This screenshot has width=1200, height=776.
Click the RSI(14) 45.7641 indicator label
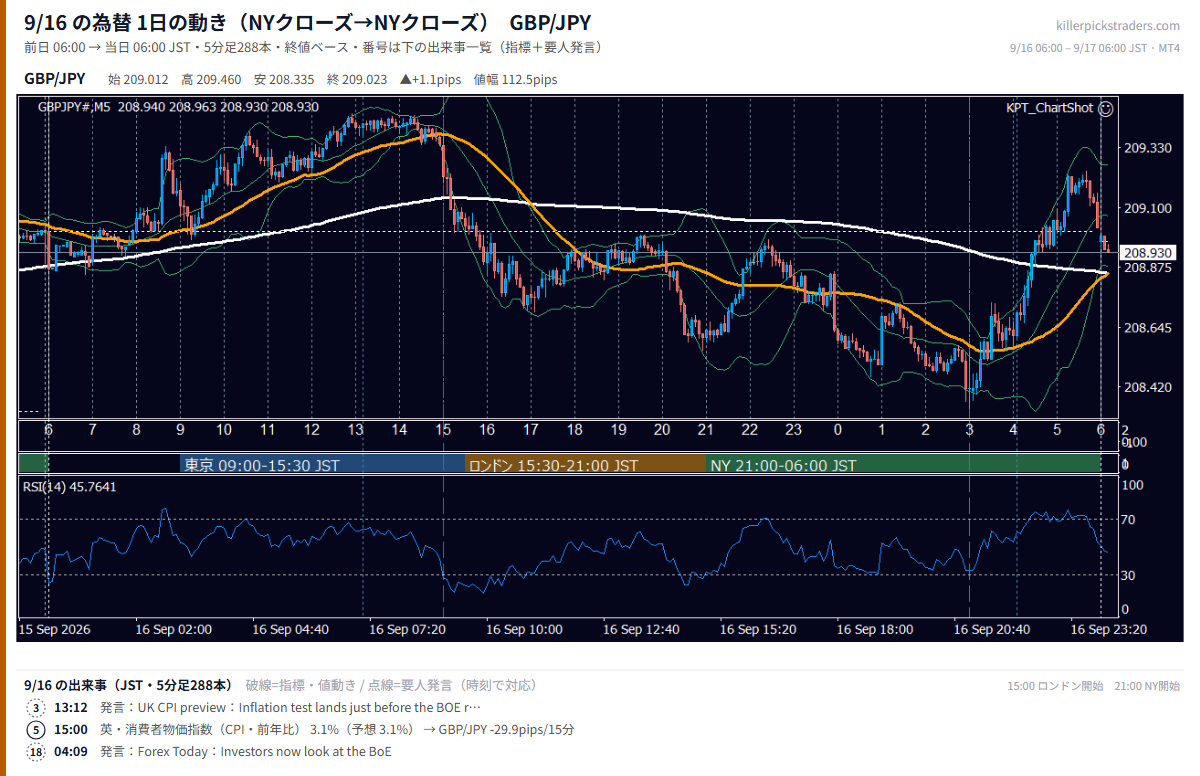pos(70,487)
